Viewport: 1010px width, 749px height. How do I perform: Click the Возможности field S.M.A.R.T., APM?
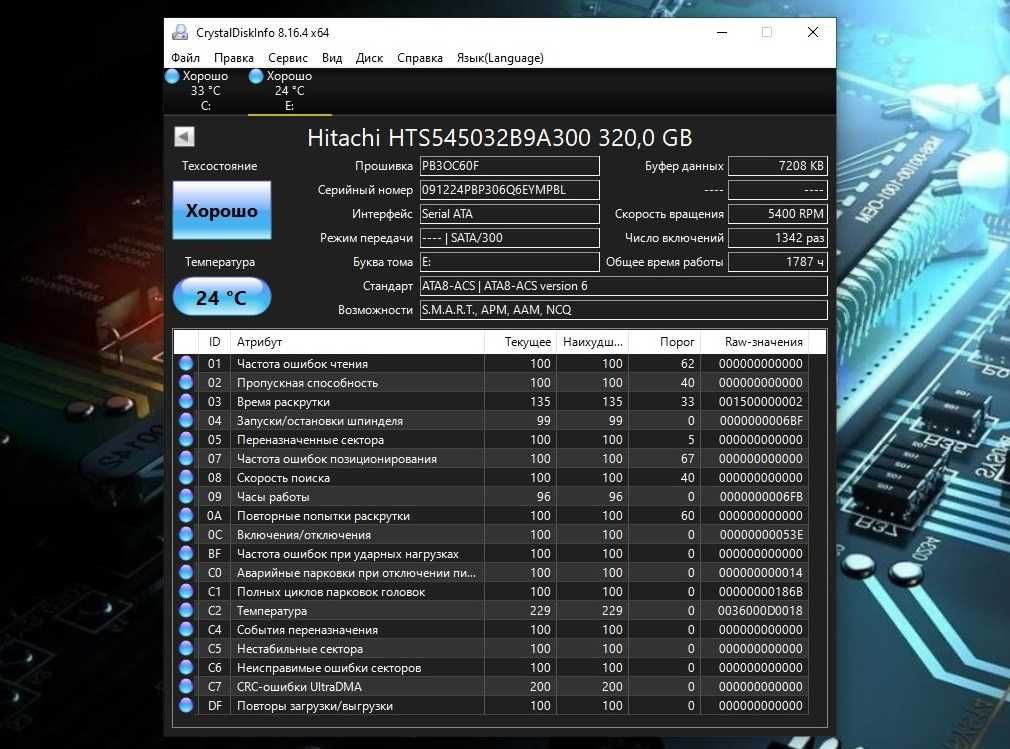point(624,310)
